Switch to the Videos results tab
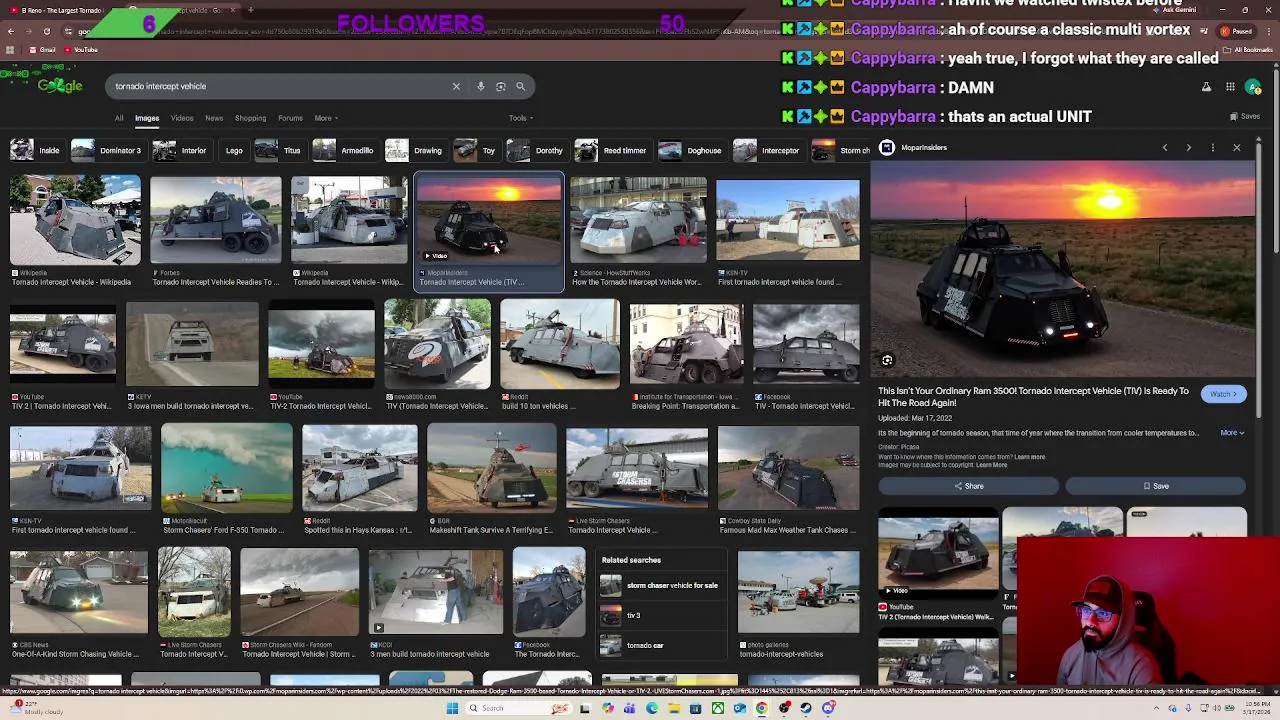Screen dimensions: 1280x720 click(x=182, y=118)
